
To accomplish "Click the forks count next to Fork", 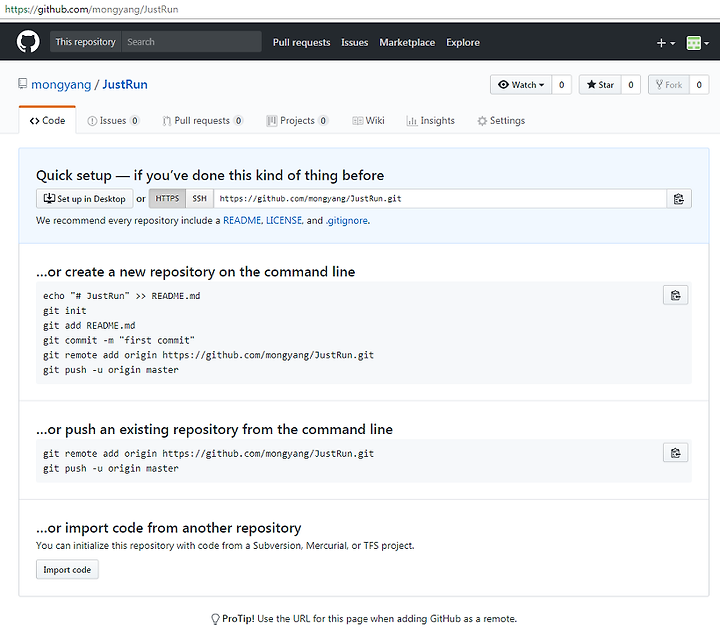I will pos(699,85).
